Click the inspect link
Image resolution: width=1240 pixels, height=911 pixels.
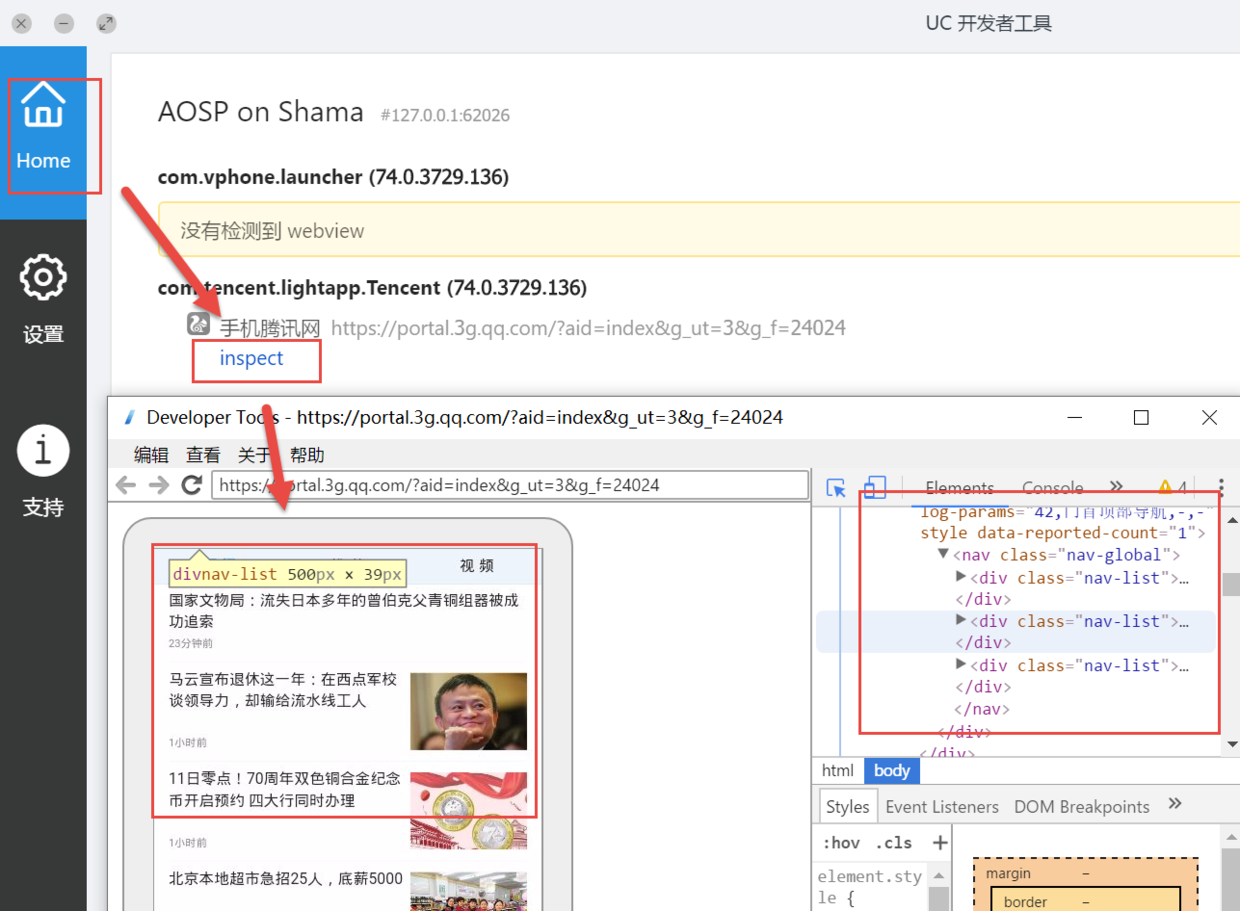pos(251,359)
